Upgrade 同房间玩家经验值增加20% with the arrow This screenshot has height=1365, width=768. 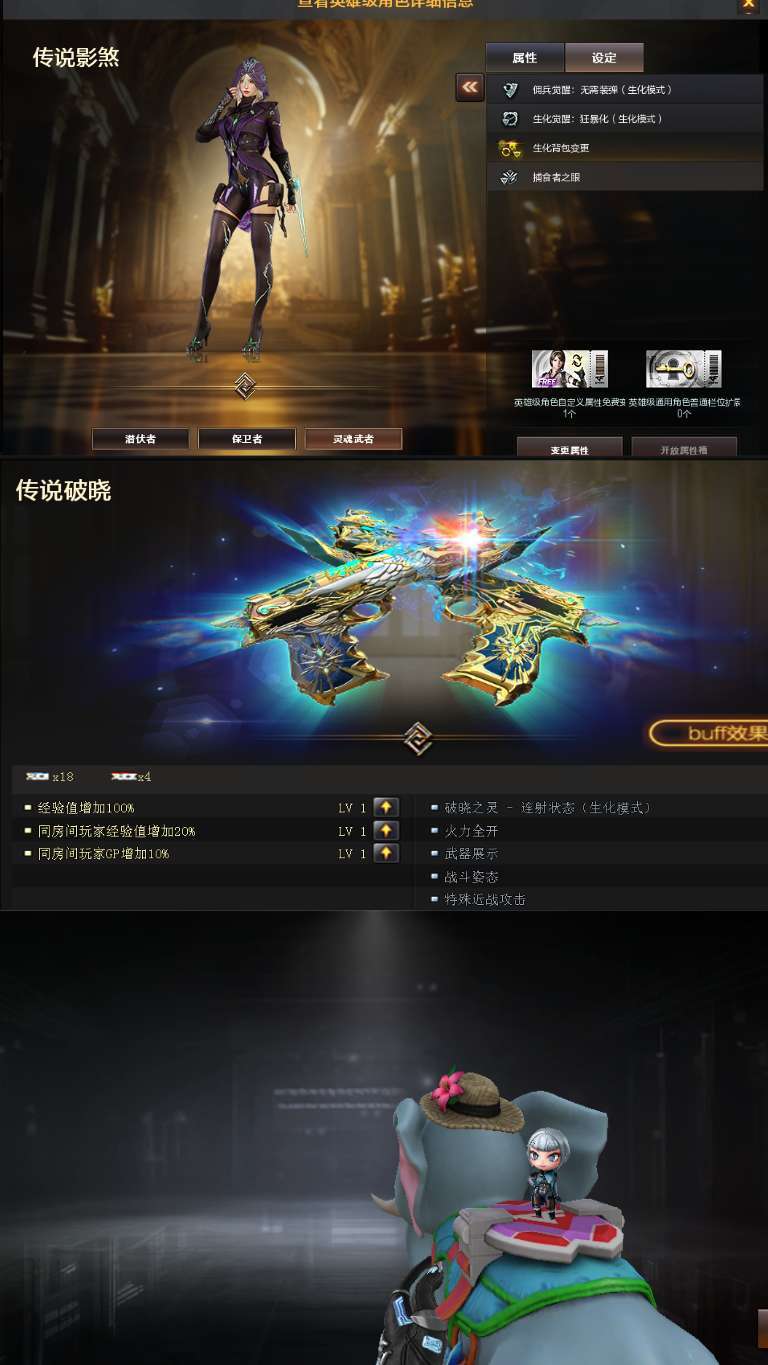point(386,830)
